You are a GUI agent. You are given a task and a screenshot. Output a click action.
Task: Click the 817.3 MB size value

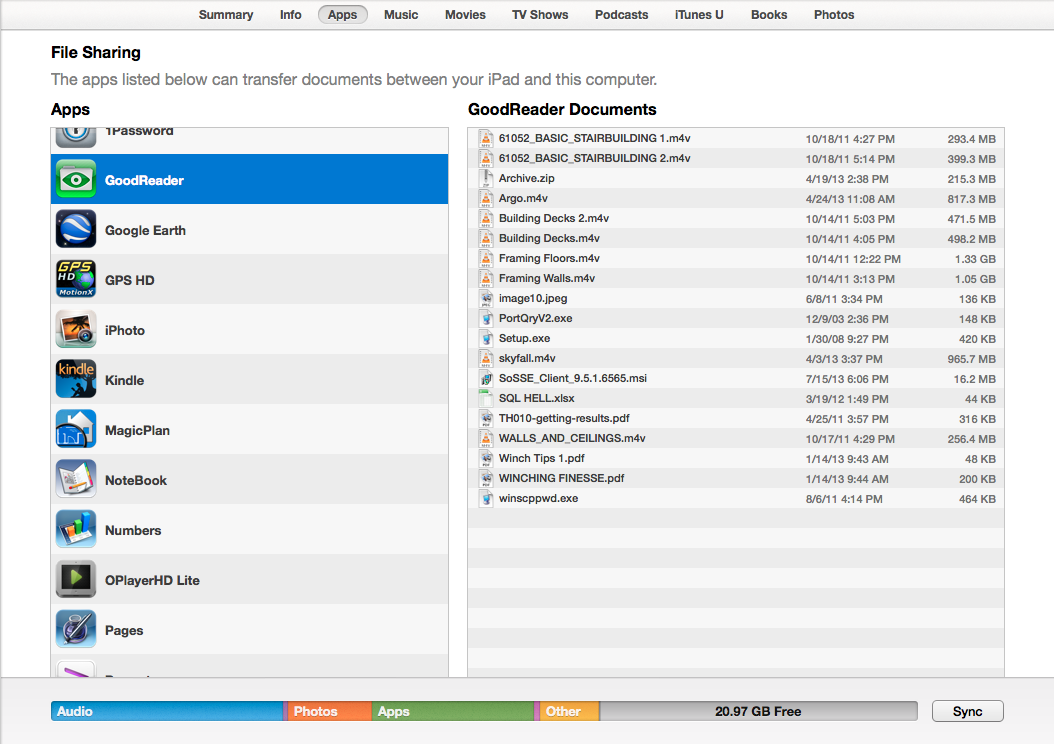click(x=971, y=199)
